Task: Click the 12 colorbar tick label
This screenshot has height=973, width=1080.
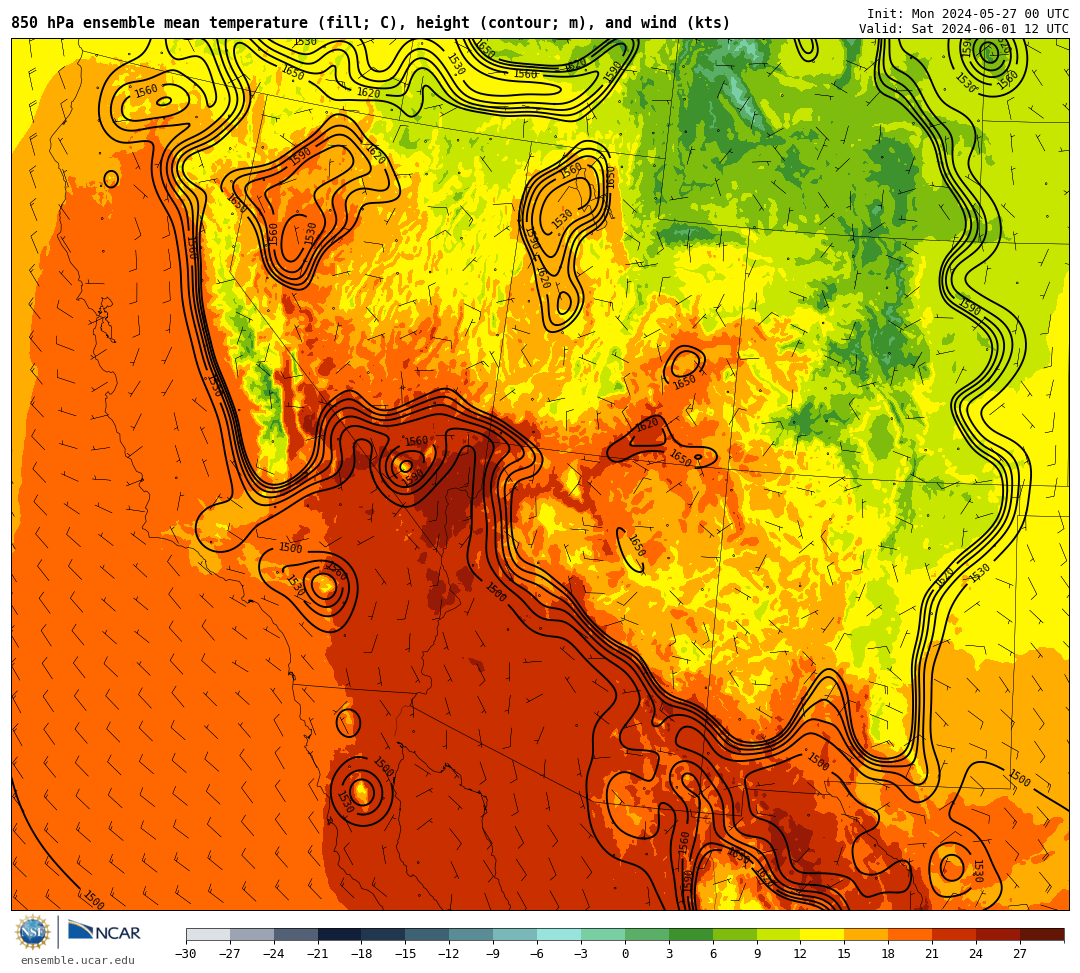Action: click(x=800, y=954)
